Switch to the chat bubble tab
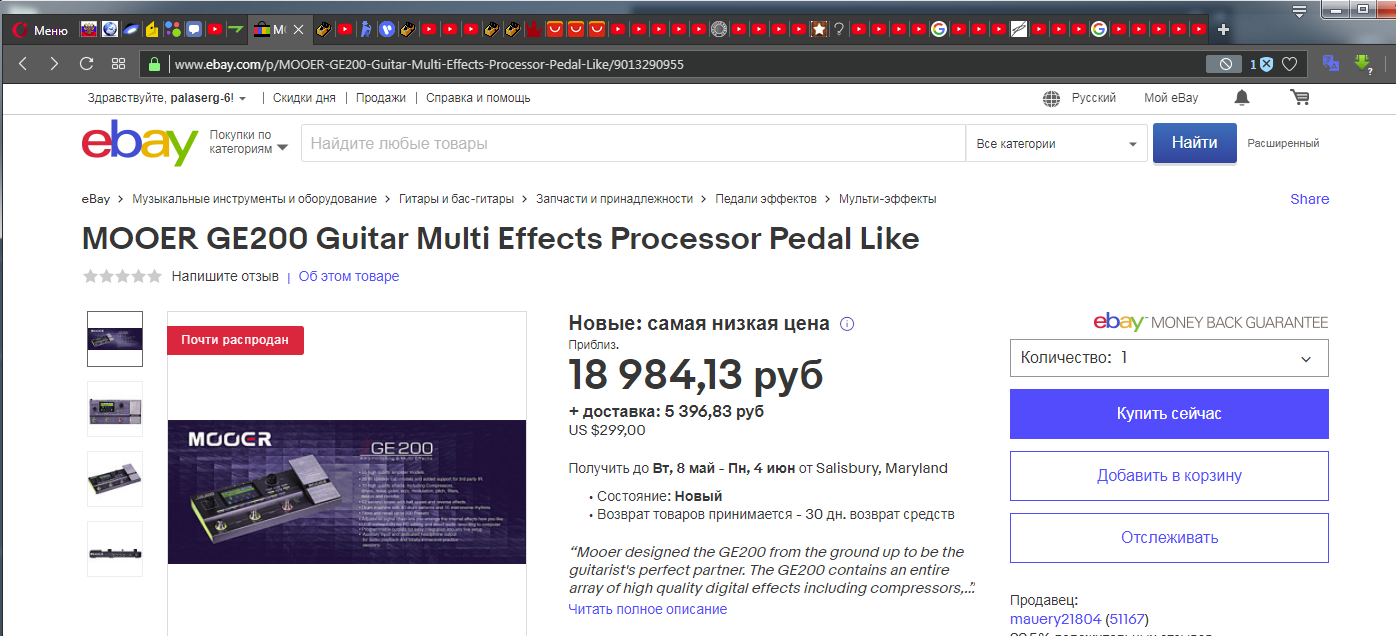 pyautogui.click(x=193, y=30)
